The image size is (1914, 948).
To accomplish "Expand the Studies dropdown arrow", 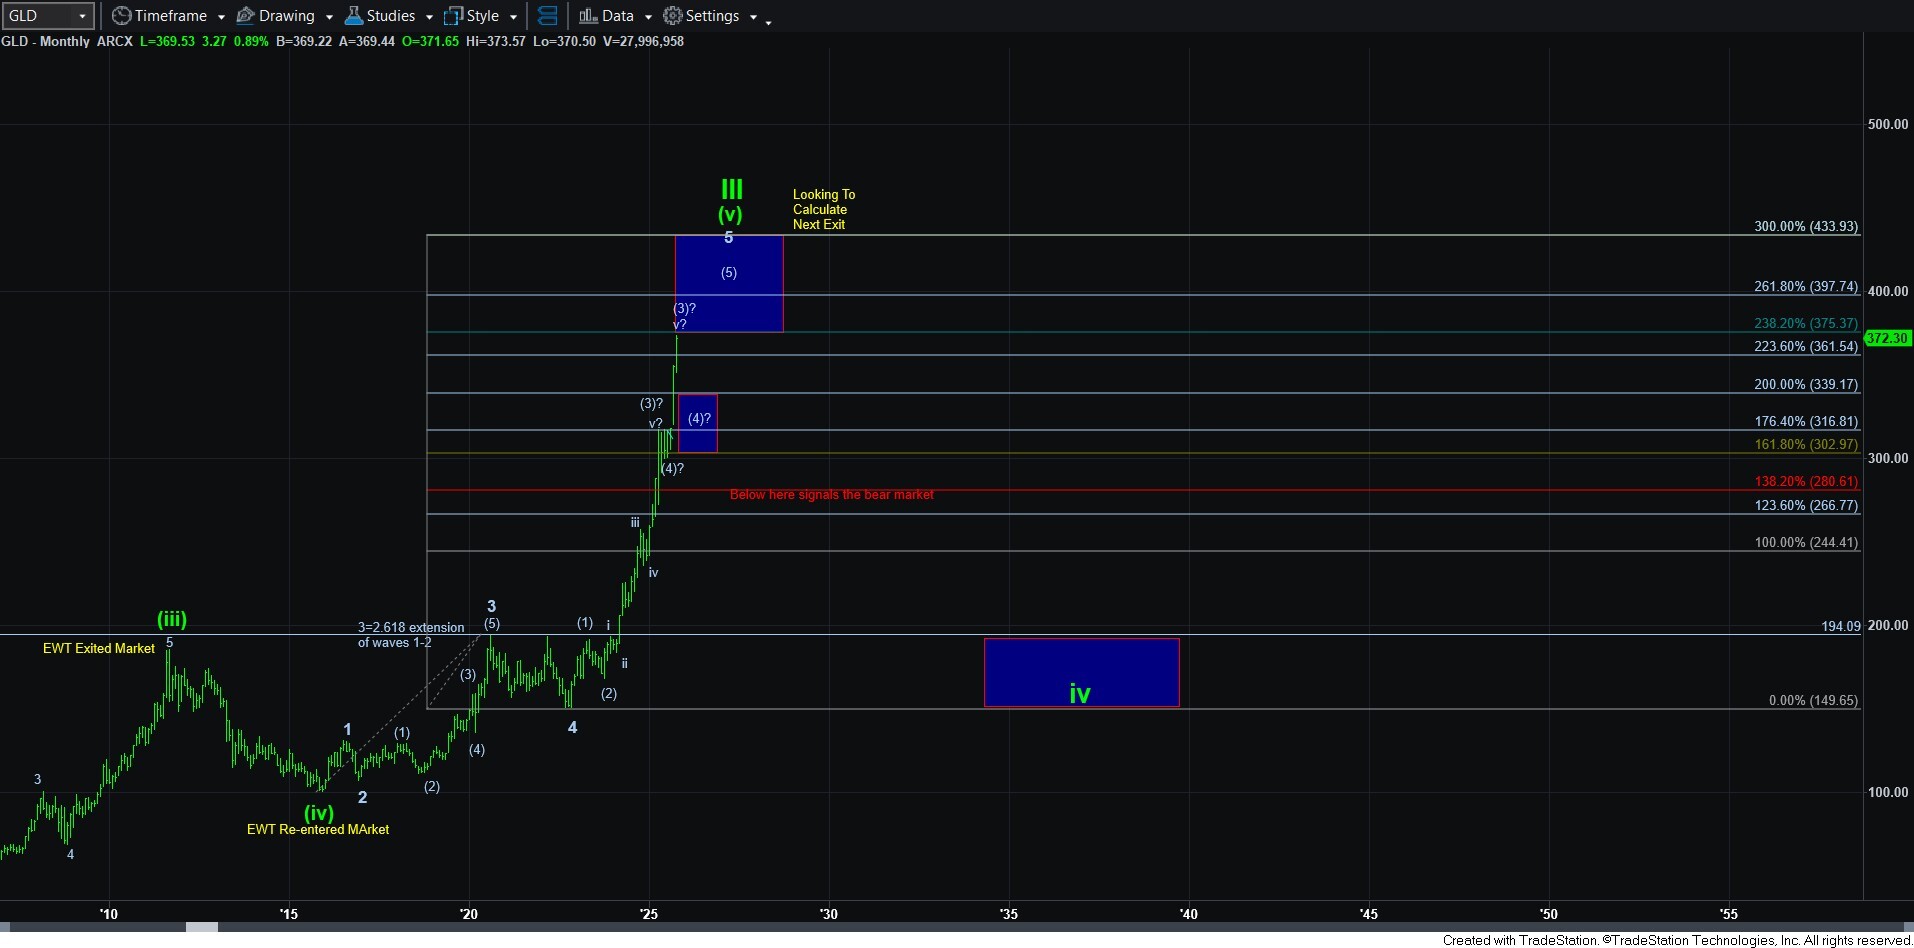I will pyautogui.click(x=429, y=17).
